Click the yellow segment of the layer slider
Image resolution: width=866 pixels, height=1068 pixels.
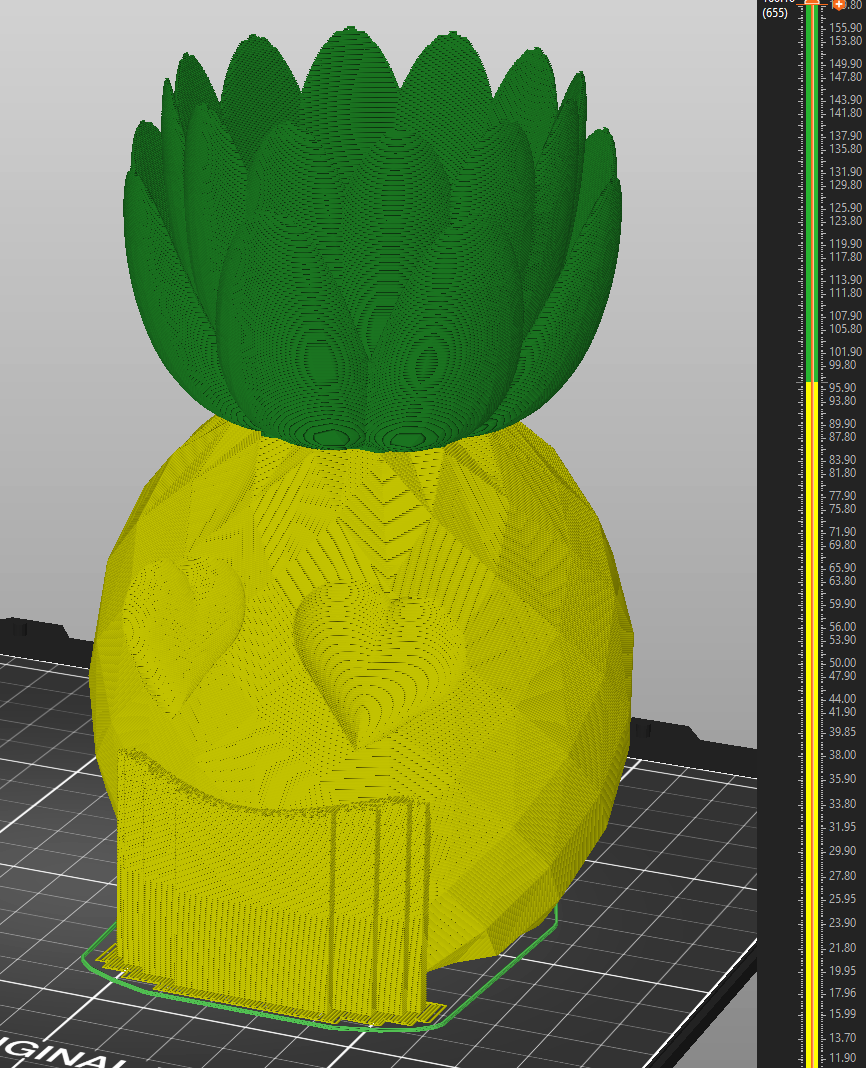click(x=811, y=725)
